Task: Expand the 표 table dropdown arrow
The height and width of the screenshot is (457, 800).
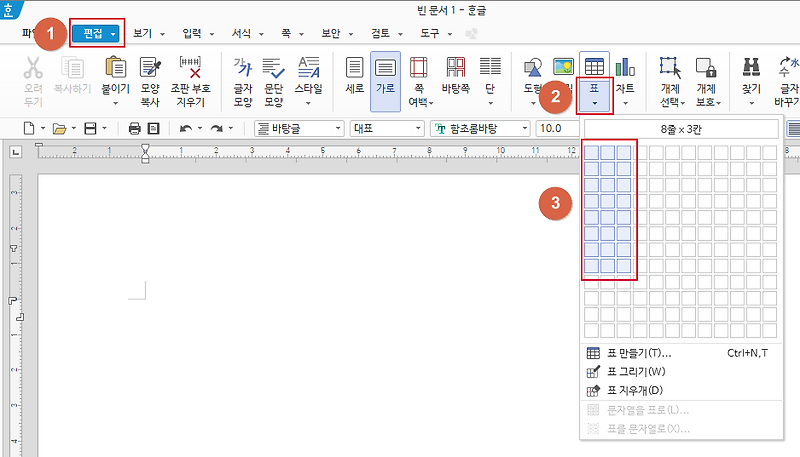Action: pyautogui.click(x=594, y=104)
